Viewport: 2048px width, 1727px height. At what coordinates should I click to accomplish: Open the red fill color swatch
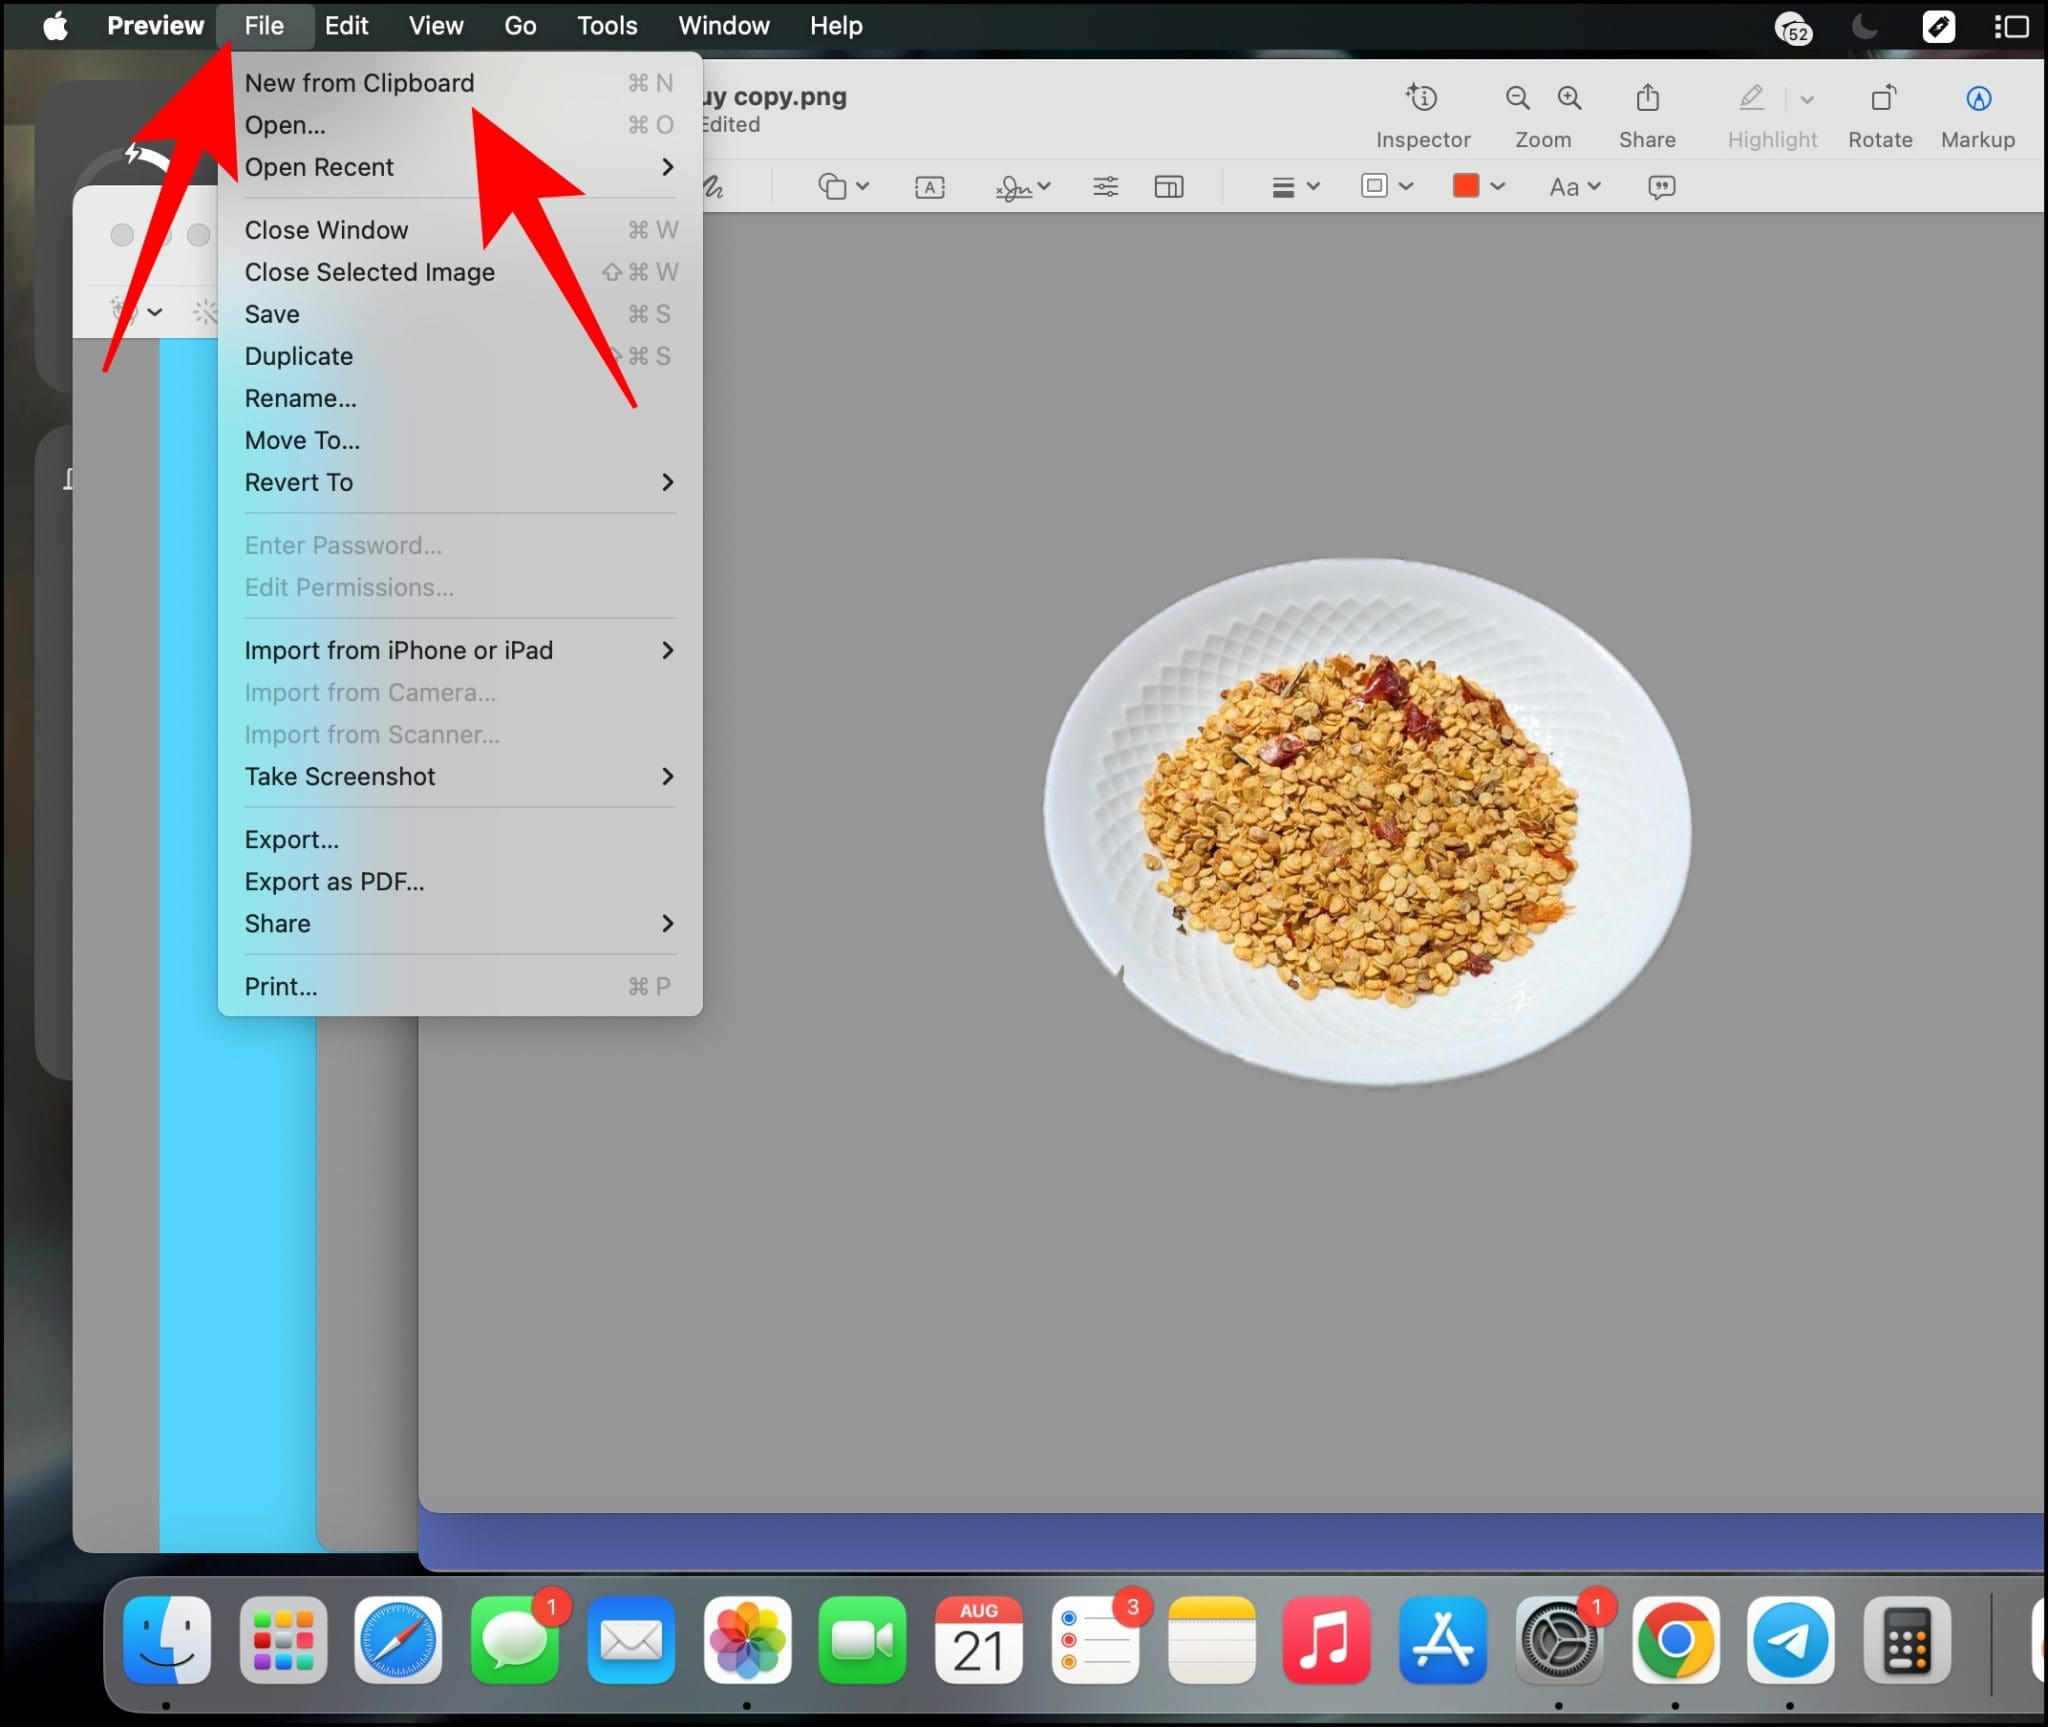click(1466, 186)
